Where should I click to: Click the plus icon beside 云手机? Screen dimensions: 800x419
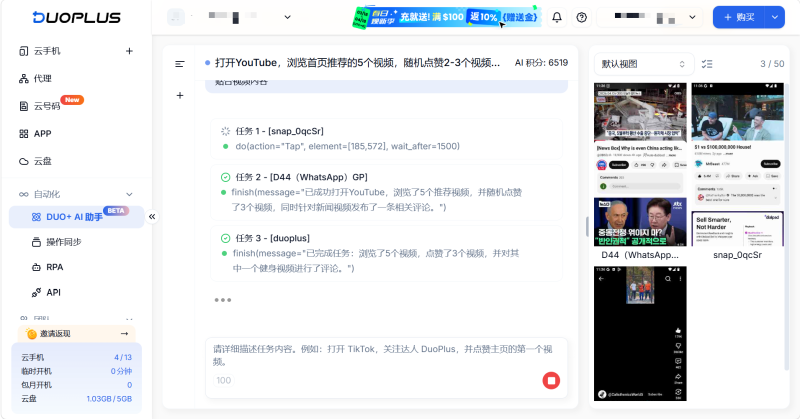(129, 51)
